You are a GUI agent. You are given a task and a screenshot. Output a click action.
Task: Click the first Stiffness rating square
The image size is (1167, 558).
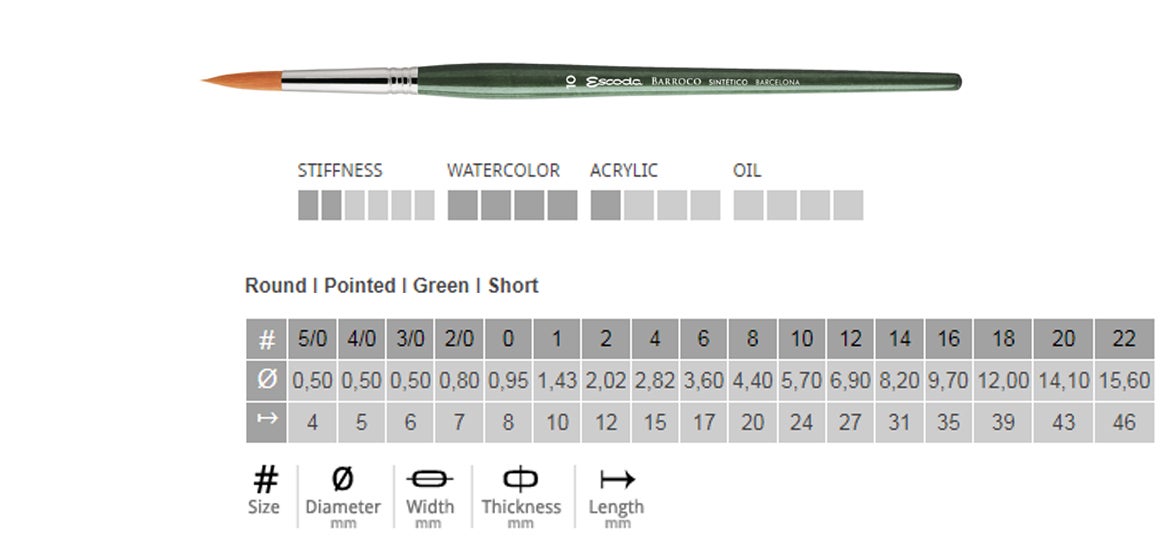pos(308,205)
